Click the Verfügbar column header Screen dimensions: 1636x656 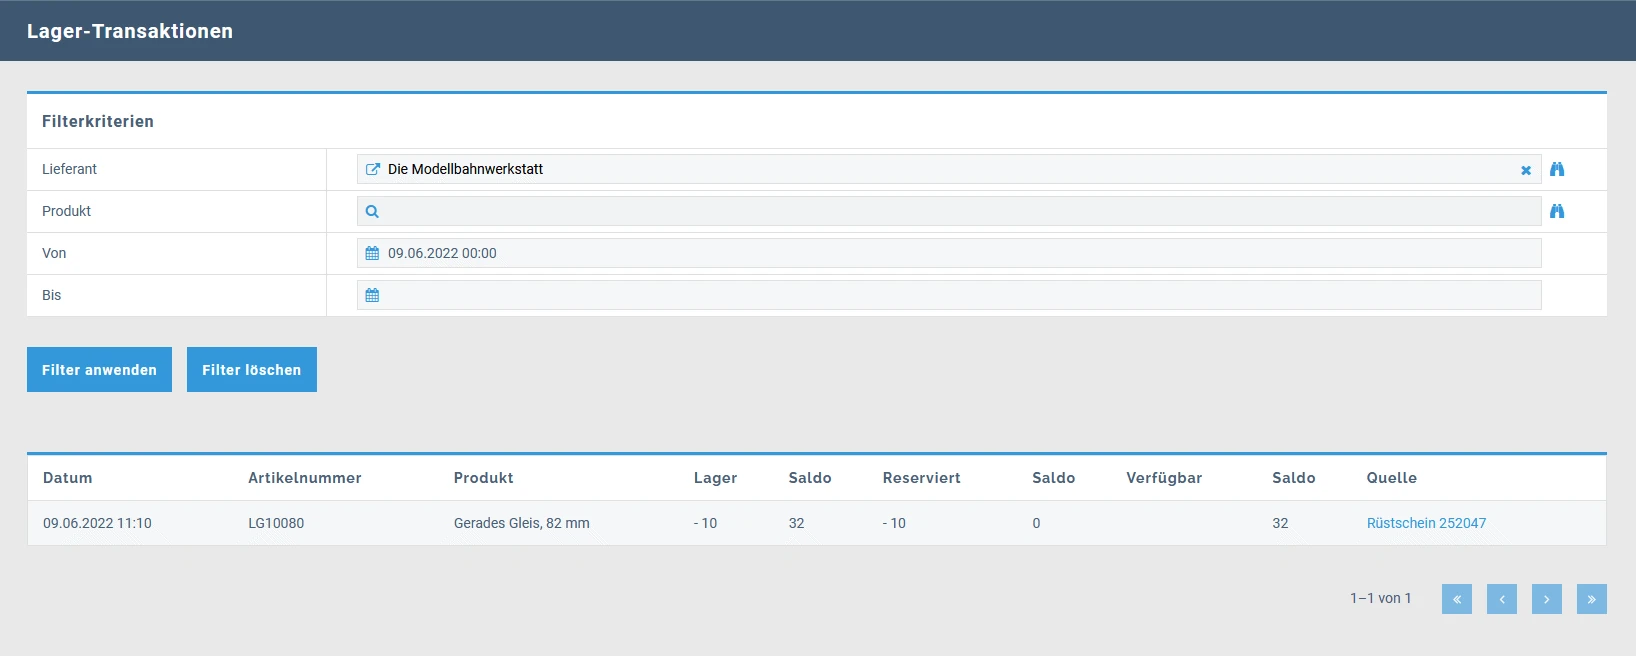[x=1164, y=478]
